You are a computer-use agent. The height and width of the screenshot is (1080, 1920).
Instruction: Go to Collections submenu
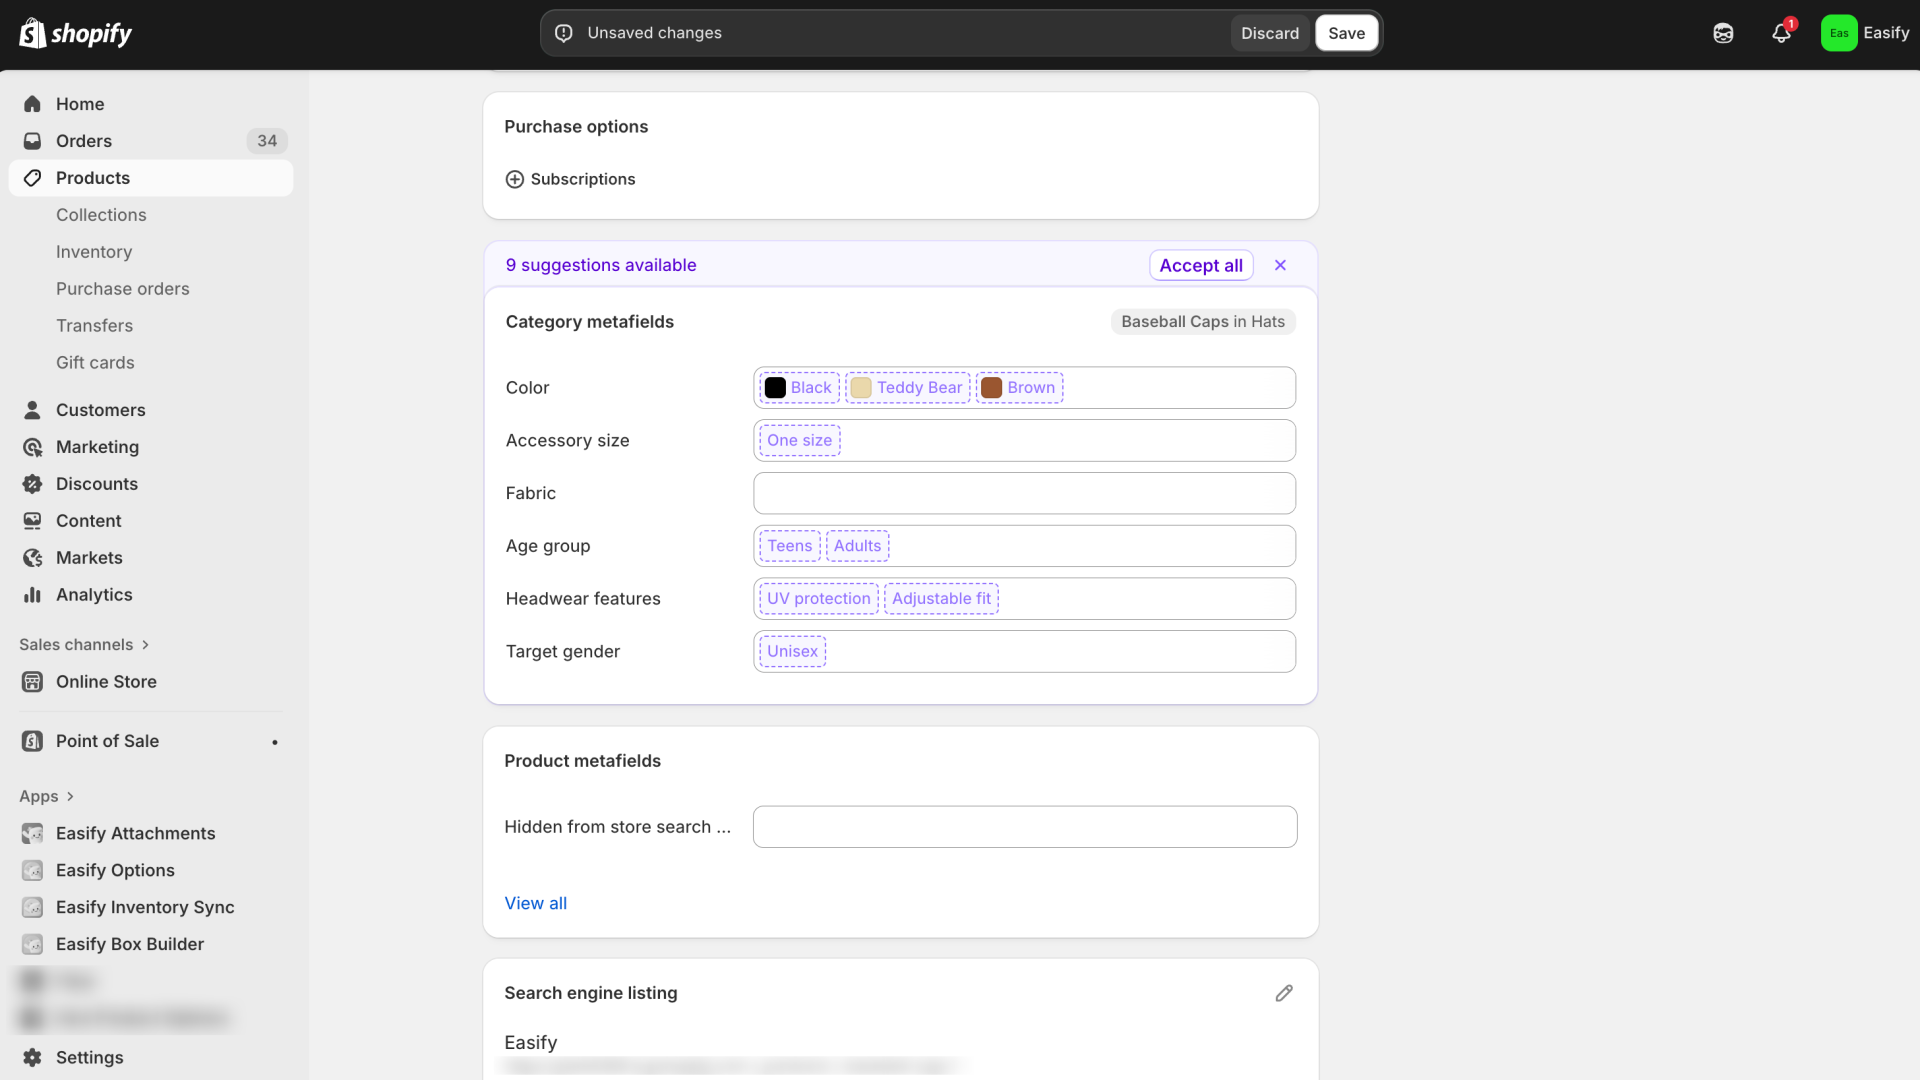(x=101, y=215)
